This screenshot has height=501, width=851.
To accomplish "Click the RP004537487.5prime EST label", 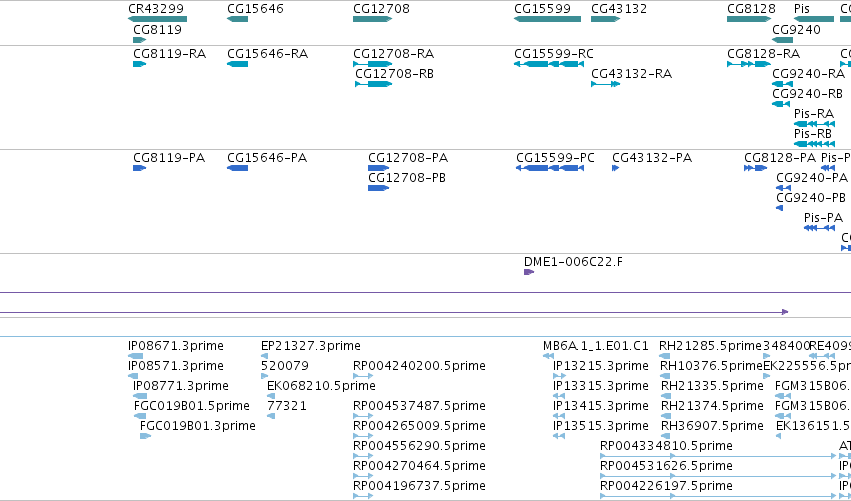I will 420,407.
